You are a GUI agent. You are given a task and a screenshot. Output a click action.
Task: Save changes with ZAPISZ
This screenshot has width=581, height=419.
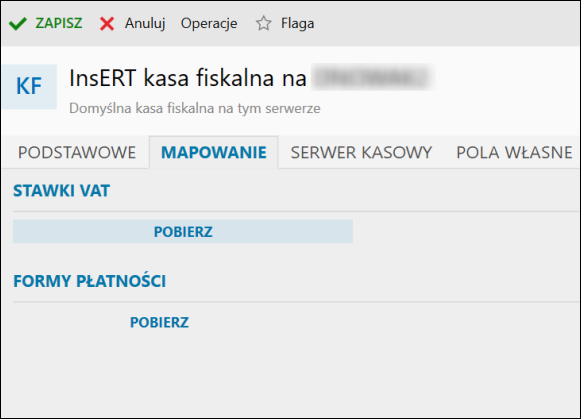click(59, 23)
